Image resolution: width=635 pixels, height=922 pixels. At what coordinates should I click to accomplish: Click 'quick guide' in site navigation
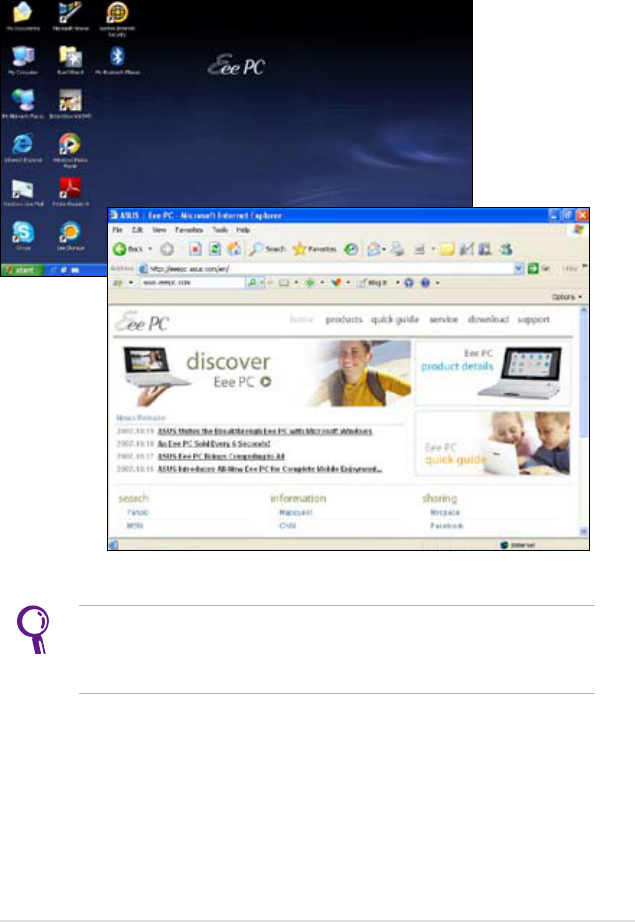coord(395,319)
